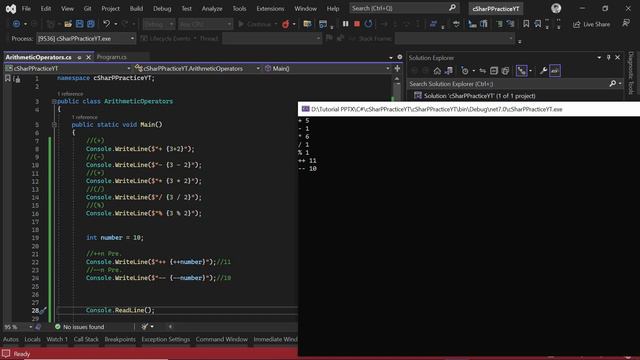
Task: Click the Solution Explorer search magnifier icon
Action: coord(613,84)
